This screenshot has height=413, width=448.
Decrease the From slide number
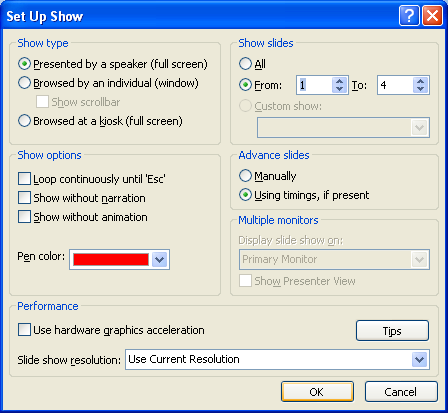tap(340, 89)
